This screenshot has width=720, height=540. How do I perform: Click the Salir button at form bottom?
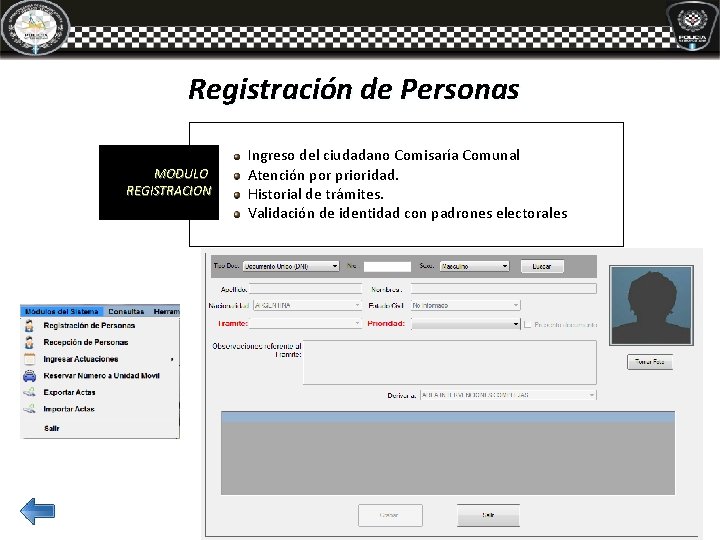(488, 515)
